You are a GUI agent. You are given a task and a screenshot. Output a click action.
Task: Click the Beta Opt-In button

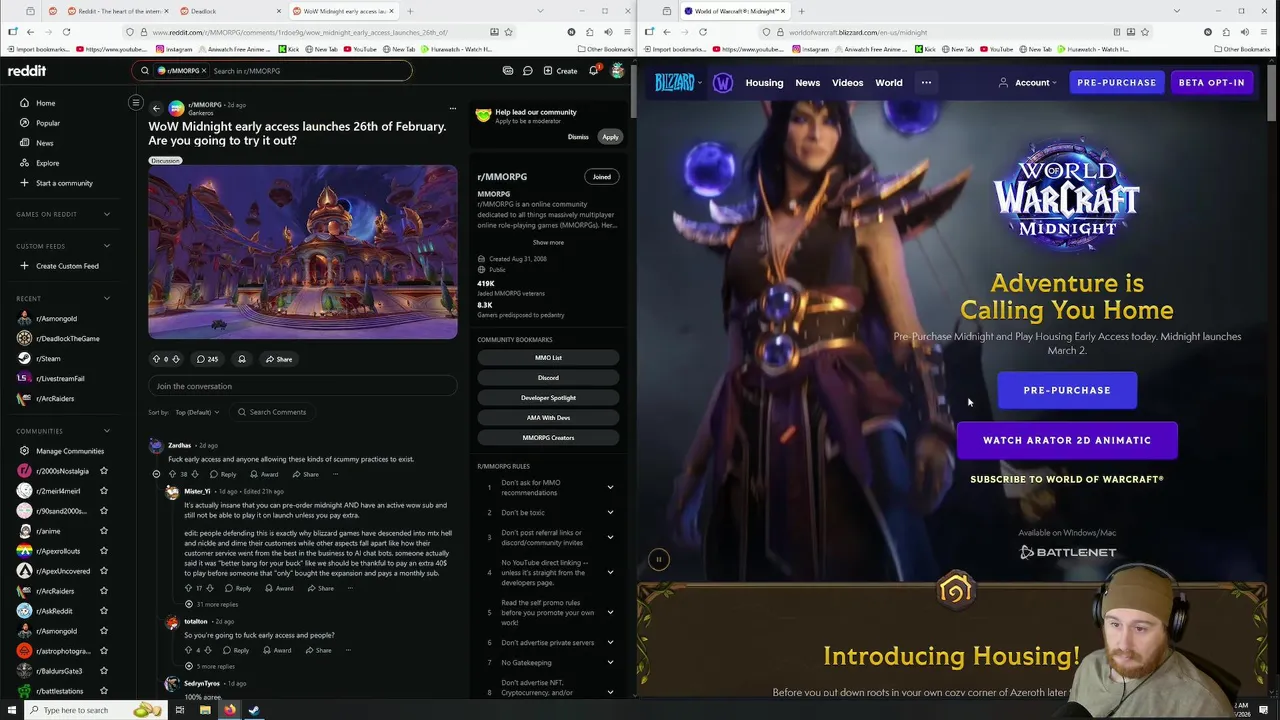pyautogui.click(x=1211, y=83)
